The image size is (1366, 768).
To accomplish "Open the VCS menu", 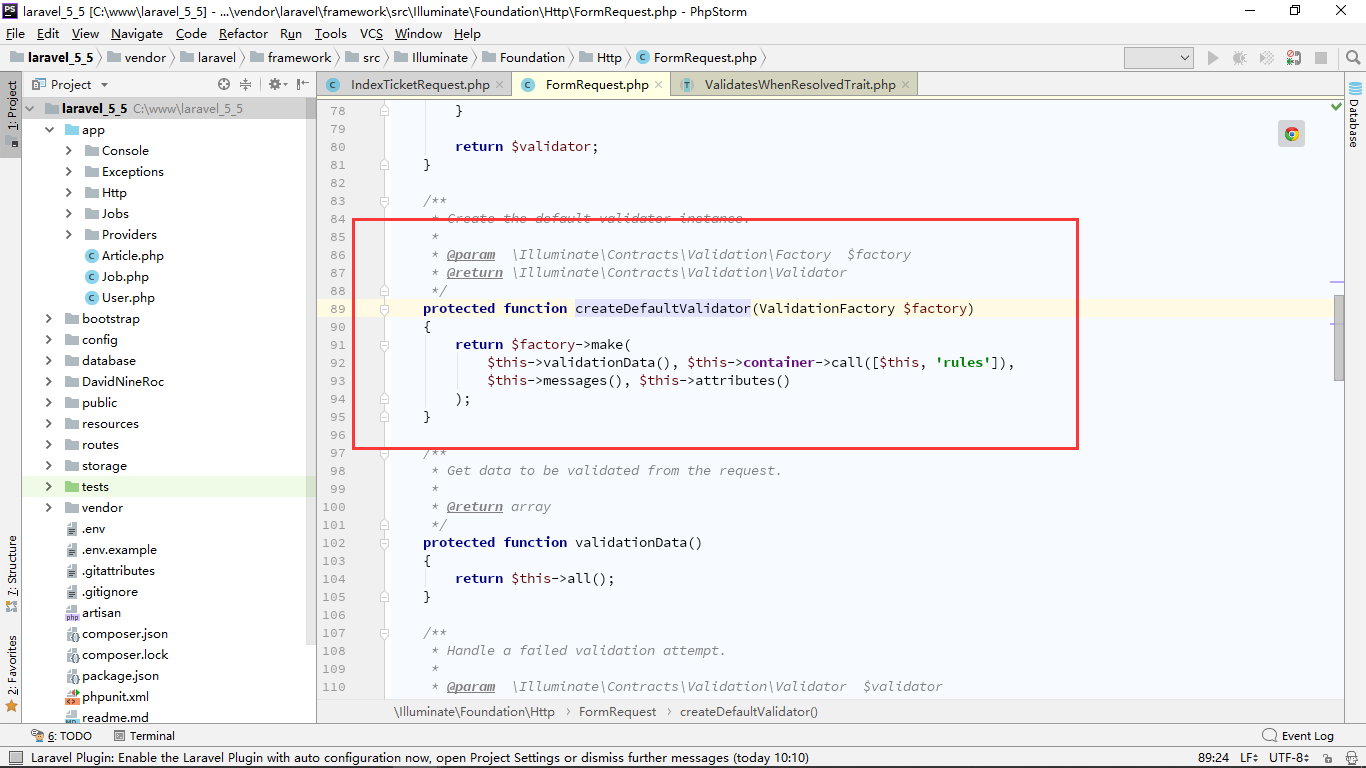I will [372, 33].
